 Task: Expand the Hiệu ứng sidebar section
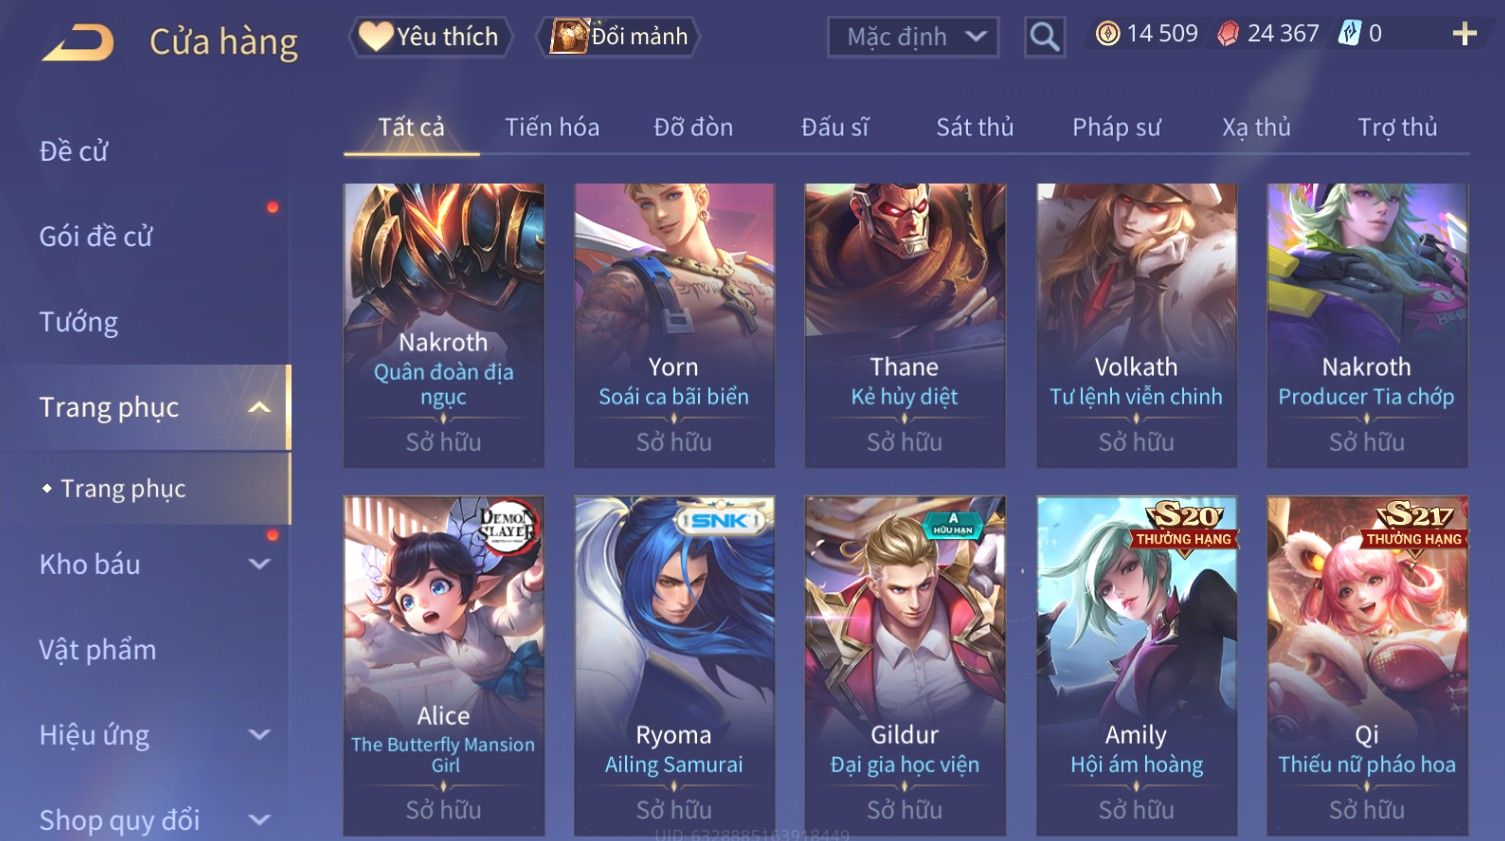point(259,735)
